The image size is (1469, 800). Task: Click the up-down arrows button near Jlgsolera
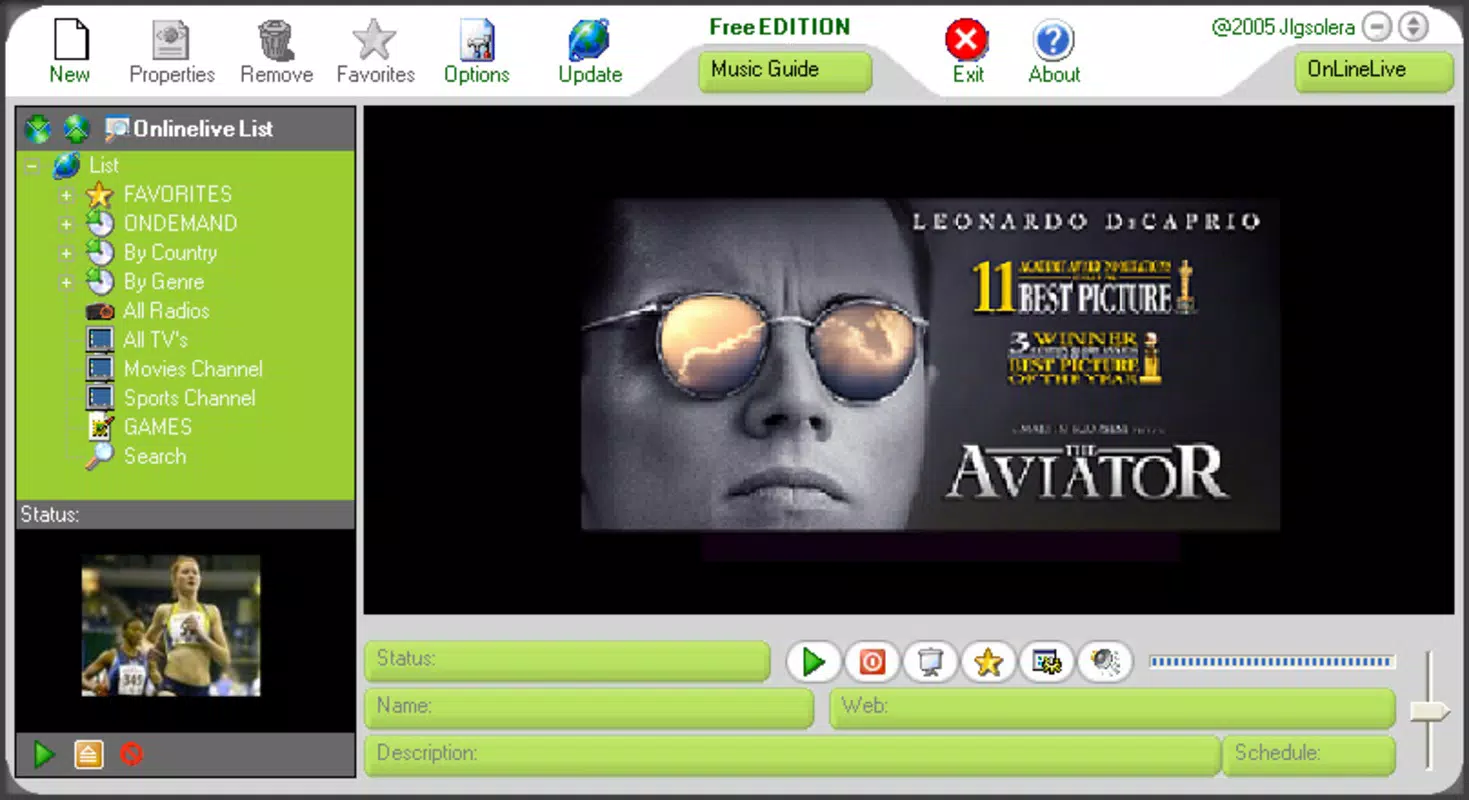1413,27
